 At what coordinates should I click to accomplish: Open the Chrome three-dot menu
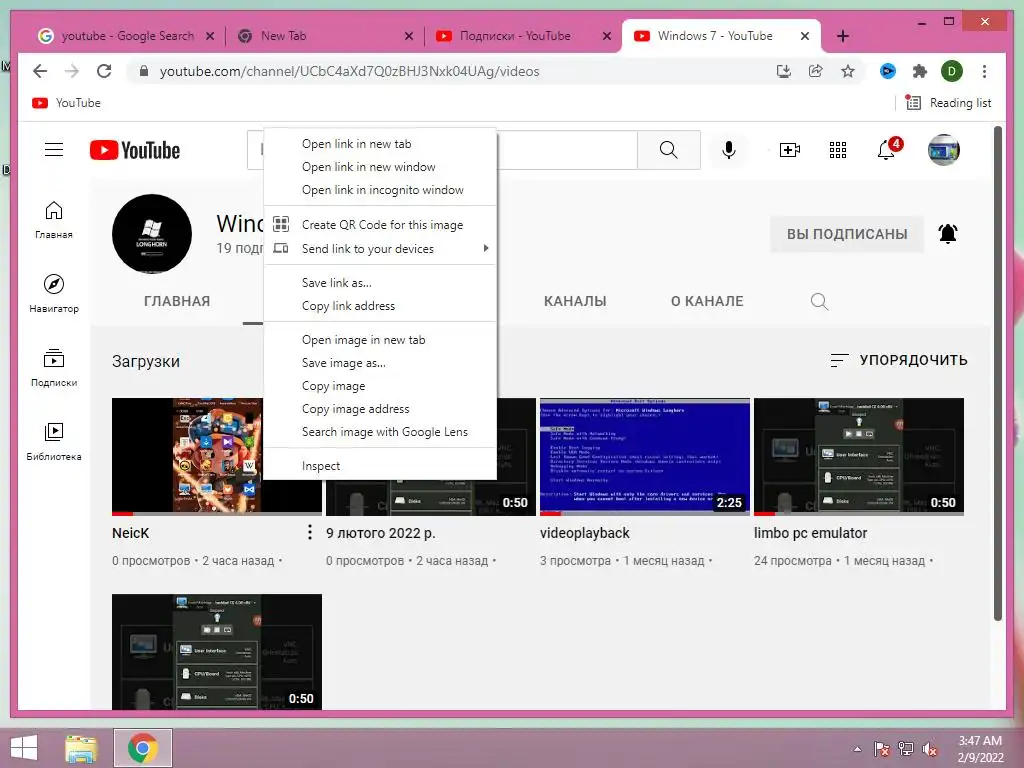(984, 71)
